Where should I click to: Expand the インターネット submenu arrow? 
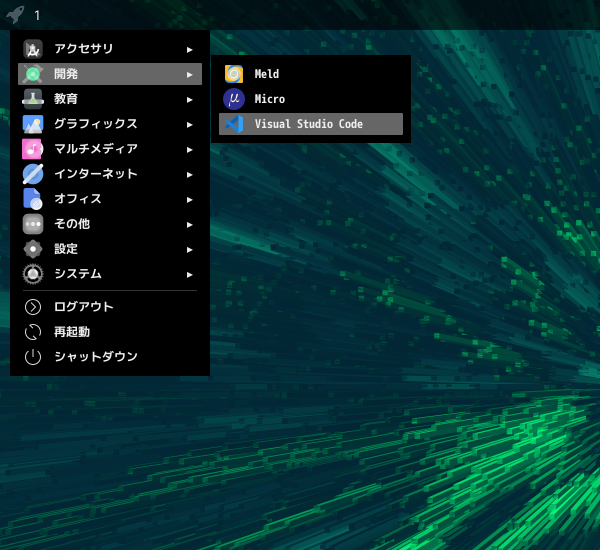[189, 175]
